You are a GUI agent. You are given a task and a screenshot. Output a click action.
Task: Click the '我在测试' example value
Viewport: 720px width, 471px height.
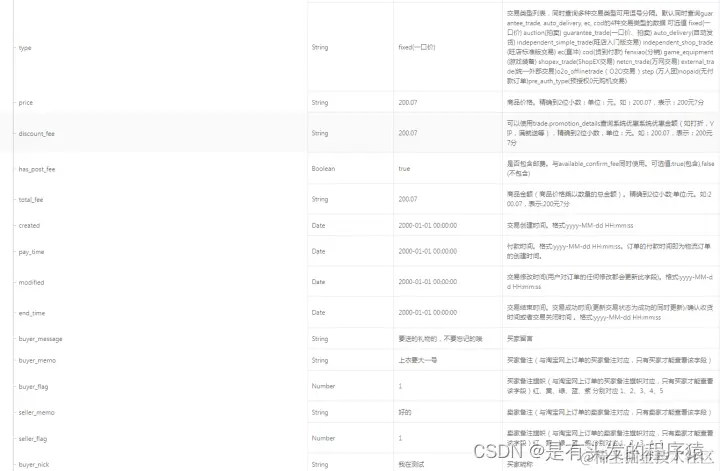tap(411, 465)
